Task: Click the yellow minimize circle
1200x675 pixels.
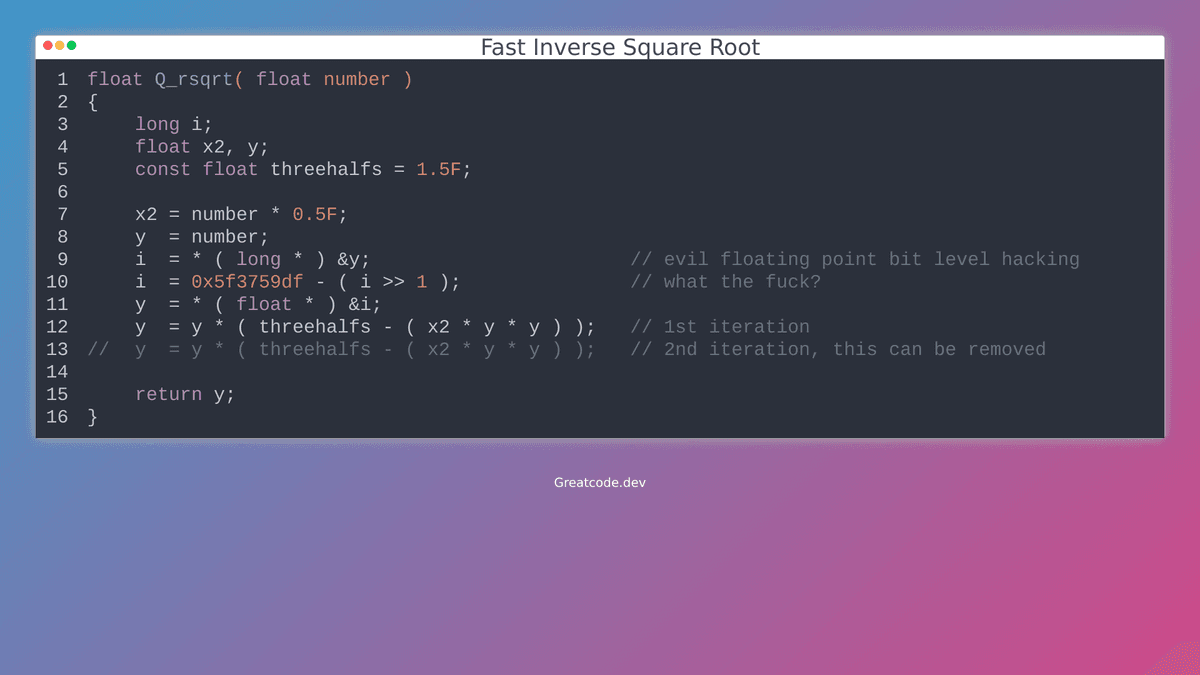Action: pos(59,46)
